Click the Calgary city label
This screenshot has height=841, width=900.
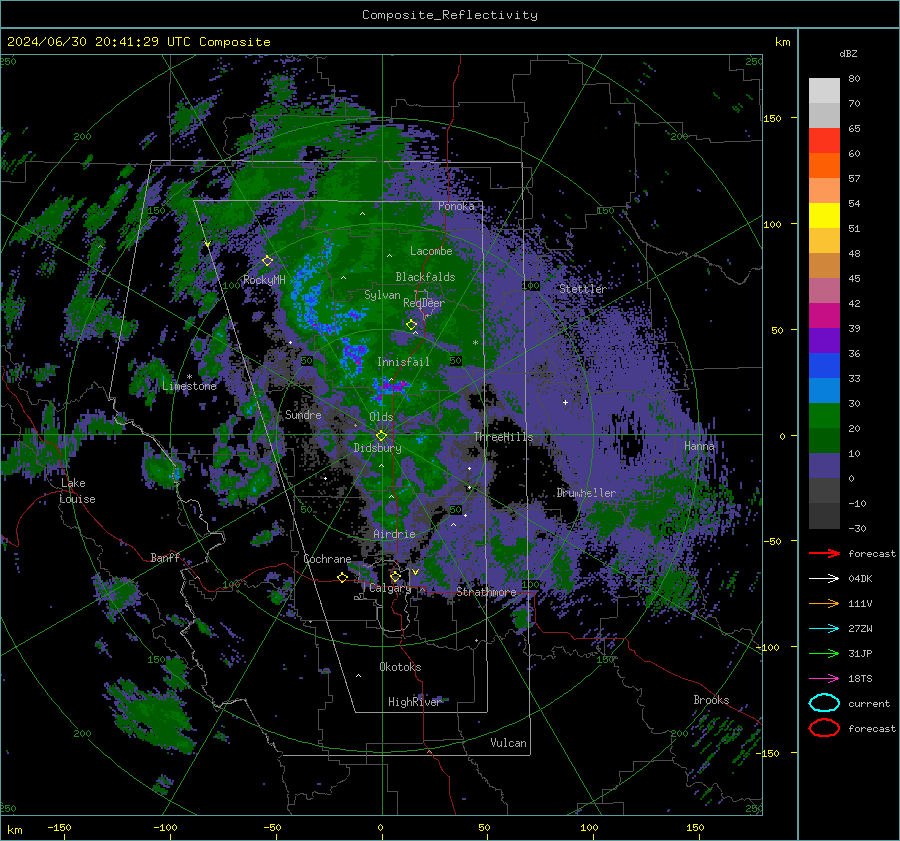pyautogui.click(x=390, y=588)
